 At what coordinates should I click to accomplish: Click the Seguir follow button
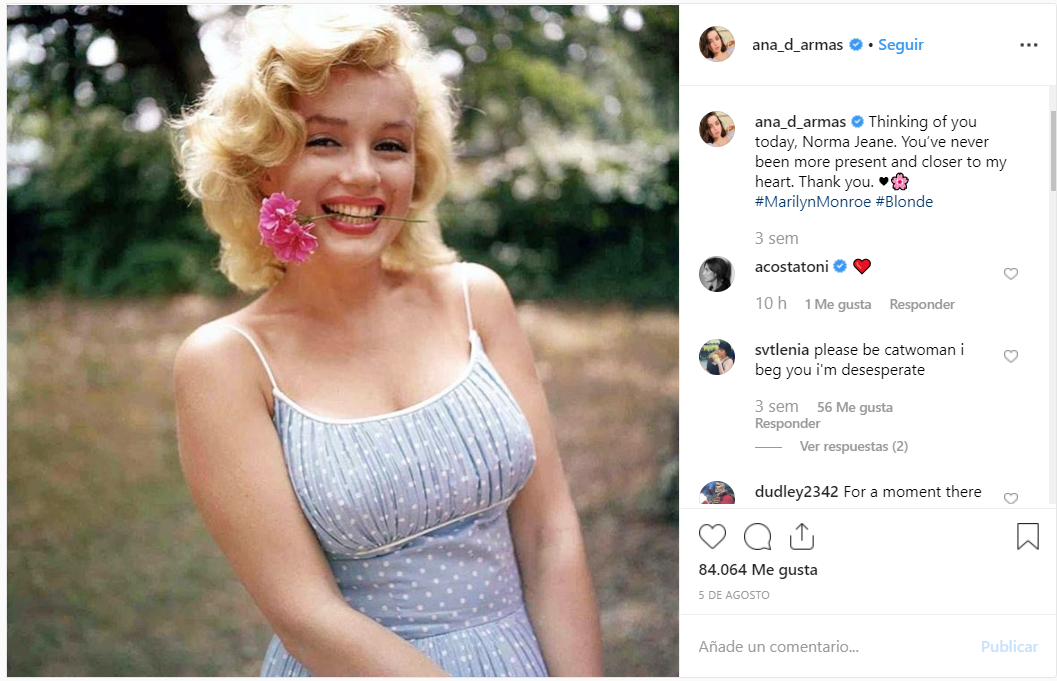pos(900,45)
